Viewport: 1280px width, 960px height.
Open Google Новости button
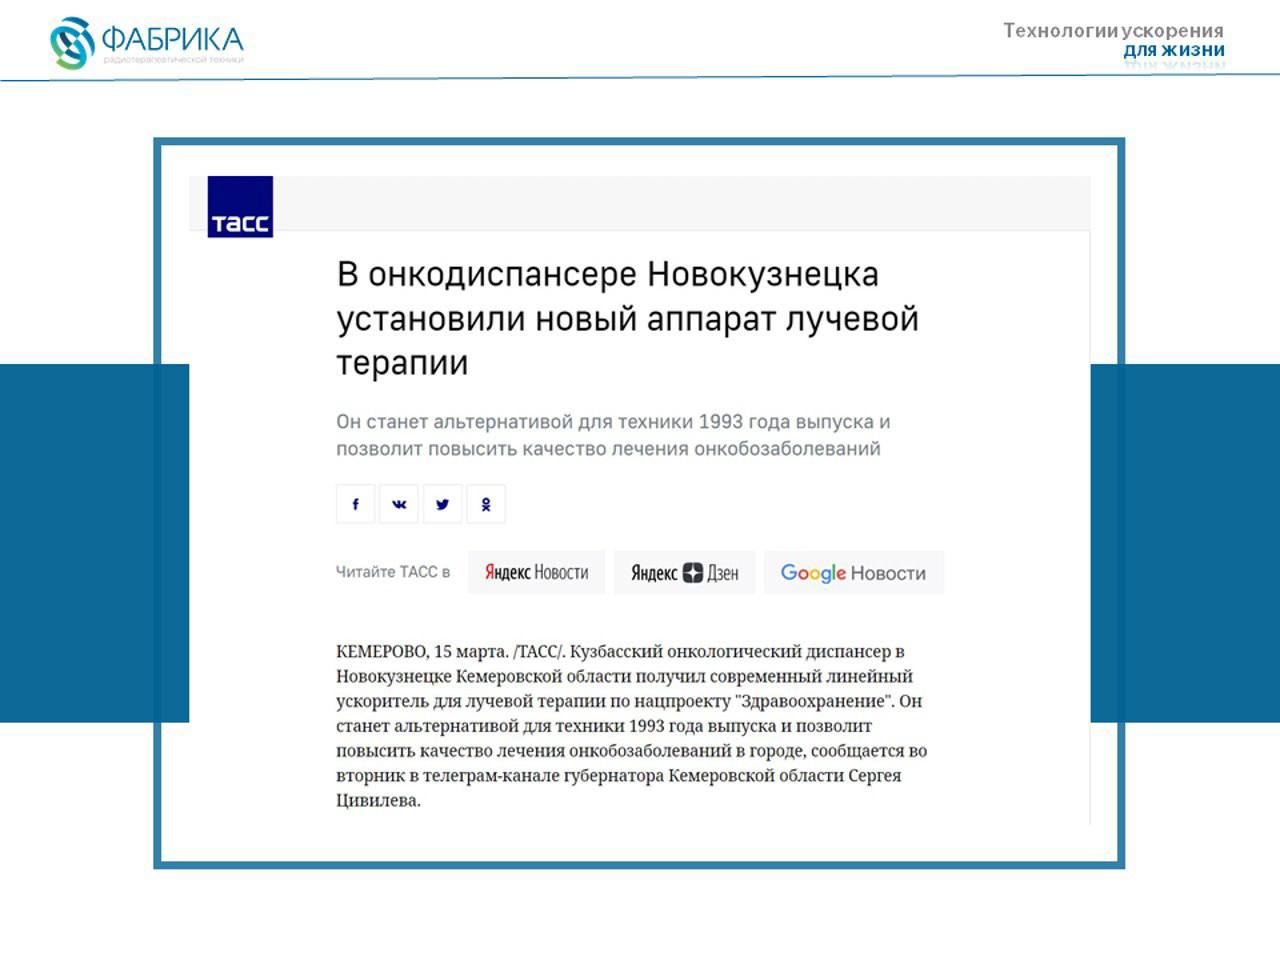[854, 572]
